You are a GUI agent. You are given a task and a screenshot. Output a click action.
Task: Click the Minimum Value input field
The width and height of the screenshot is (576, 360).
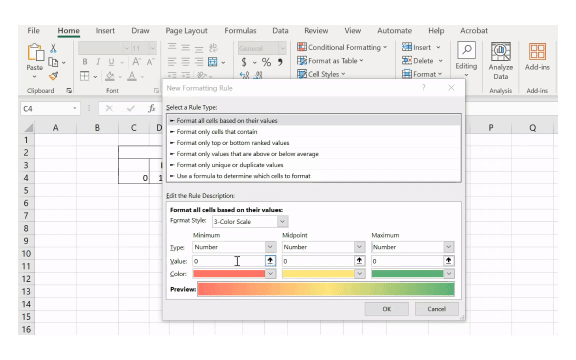point(228,261)
